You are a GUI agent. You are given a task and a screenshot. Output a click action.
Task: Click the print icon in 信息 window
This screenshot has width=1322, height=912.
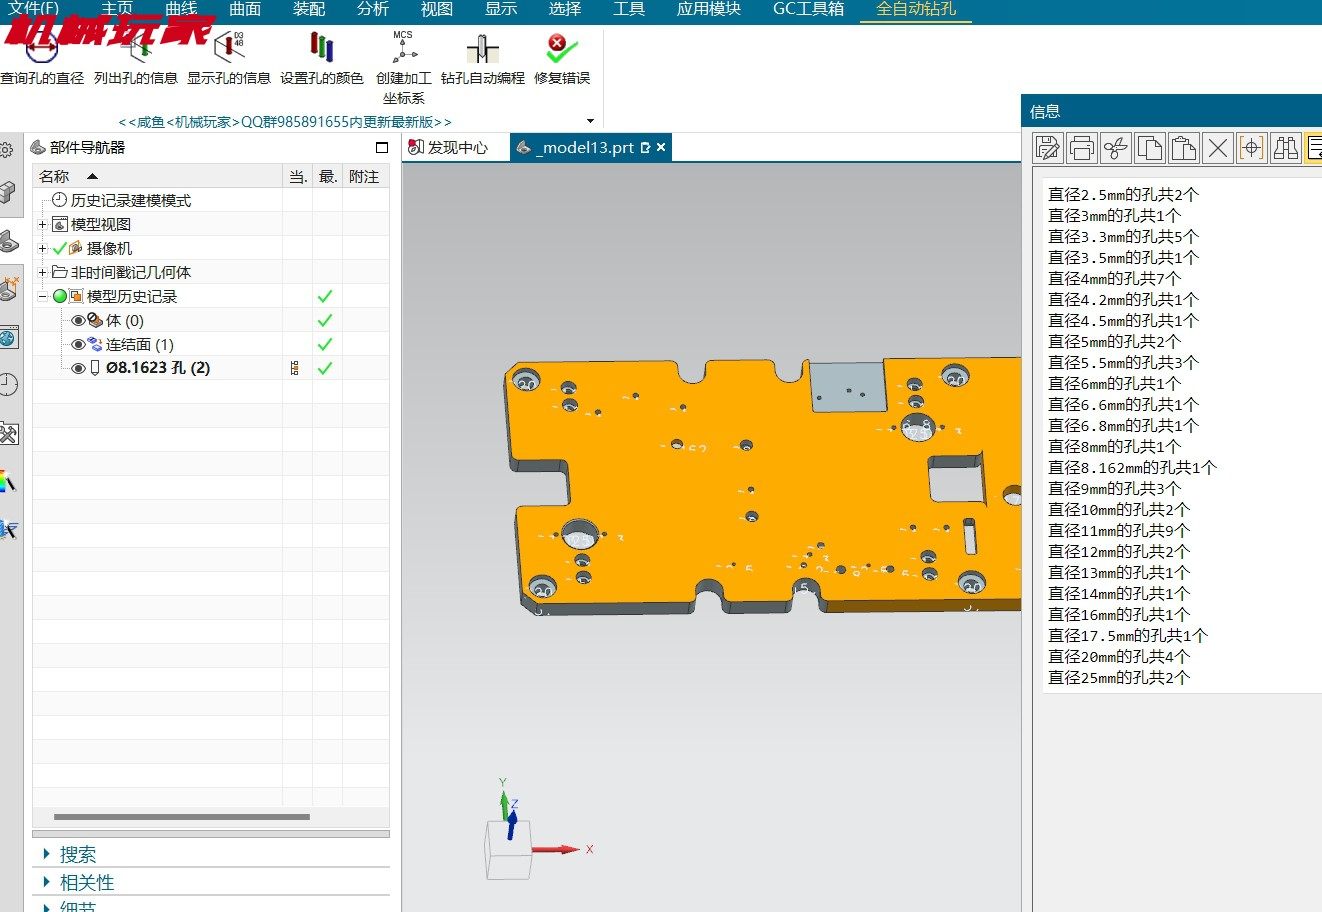coord(1081,148)
